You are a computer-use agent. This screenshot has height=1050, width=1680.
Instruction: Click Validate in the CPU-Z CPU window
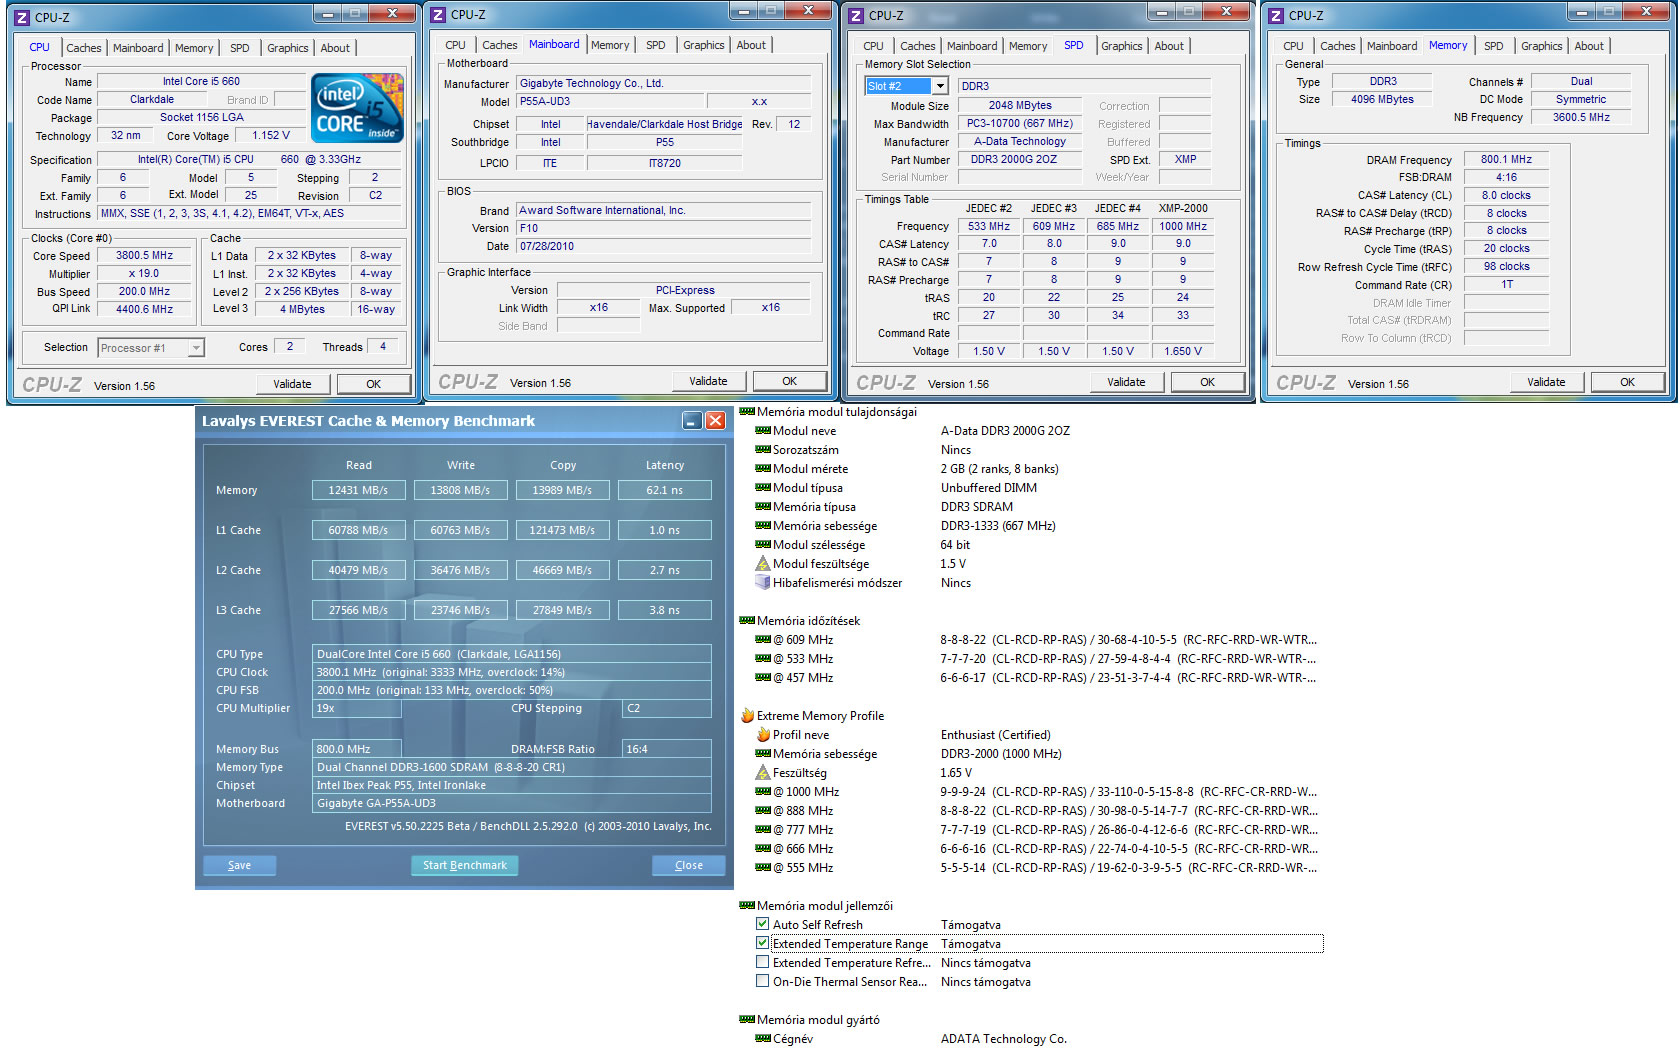pyautogui.click(x=292, y=384)
